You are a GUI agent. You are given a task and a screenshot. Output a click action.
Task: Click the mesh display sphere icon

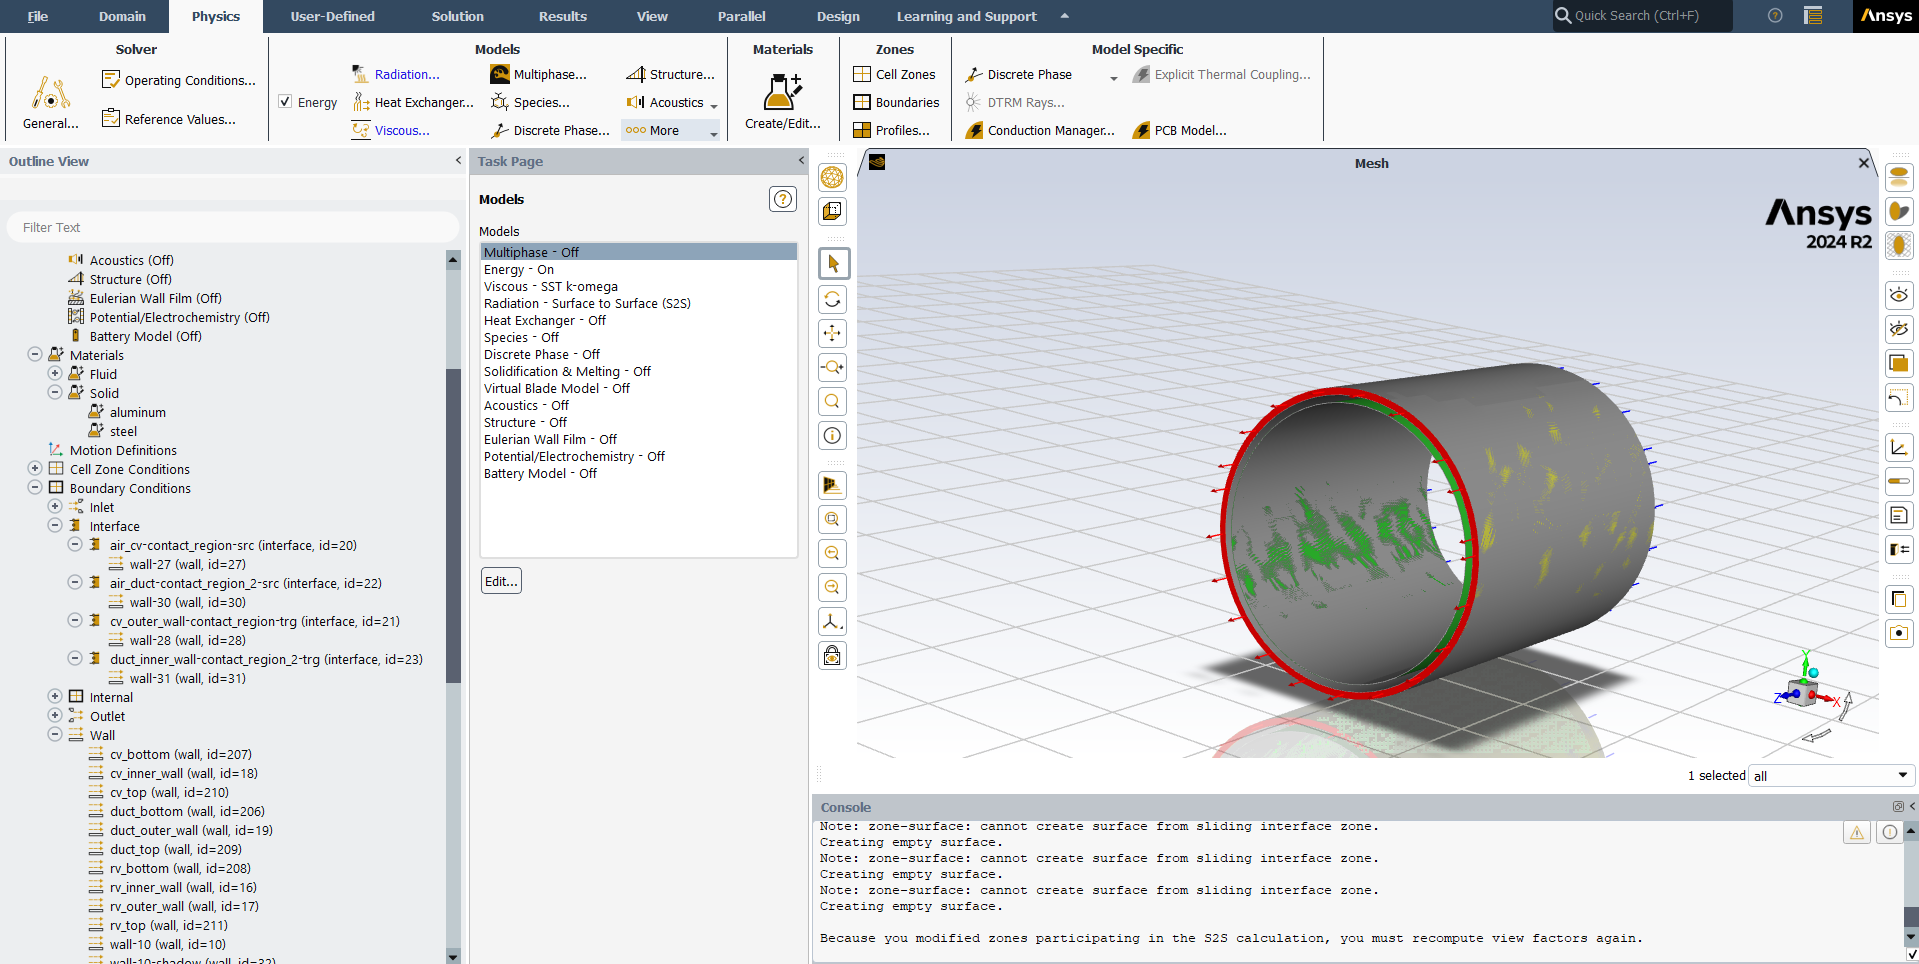(832, 178)
